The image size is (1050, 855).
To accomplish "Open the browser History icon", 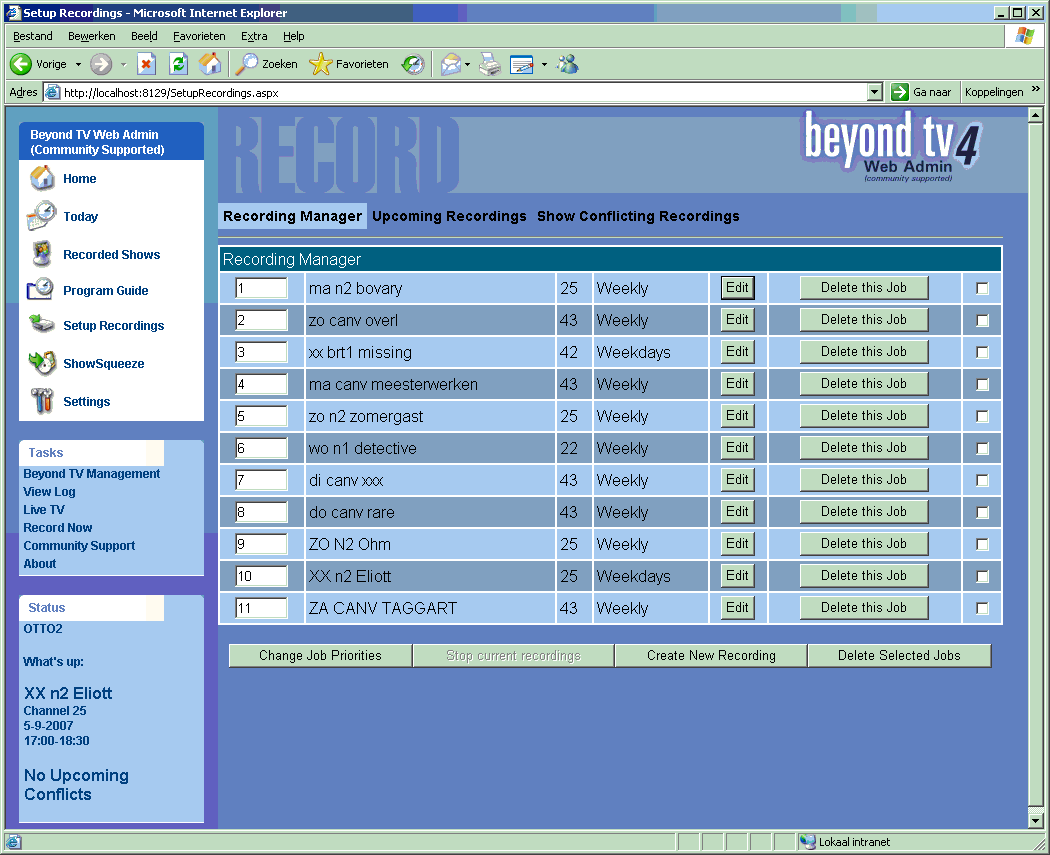I will point(412,64).
